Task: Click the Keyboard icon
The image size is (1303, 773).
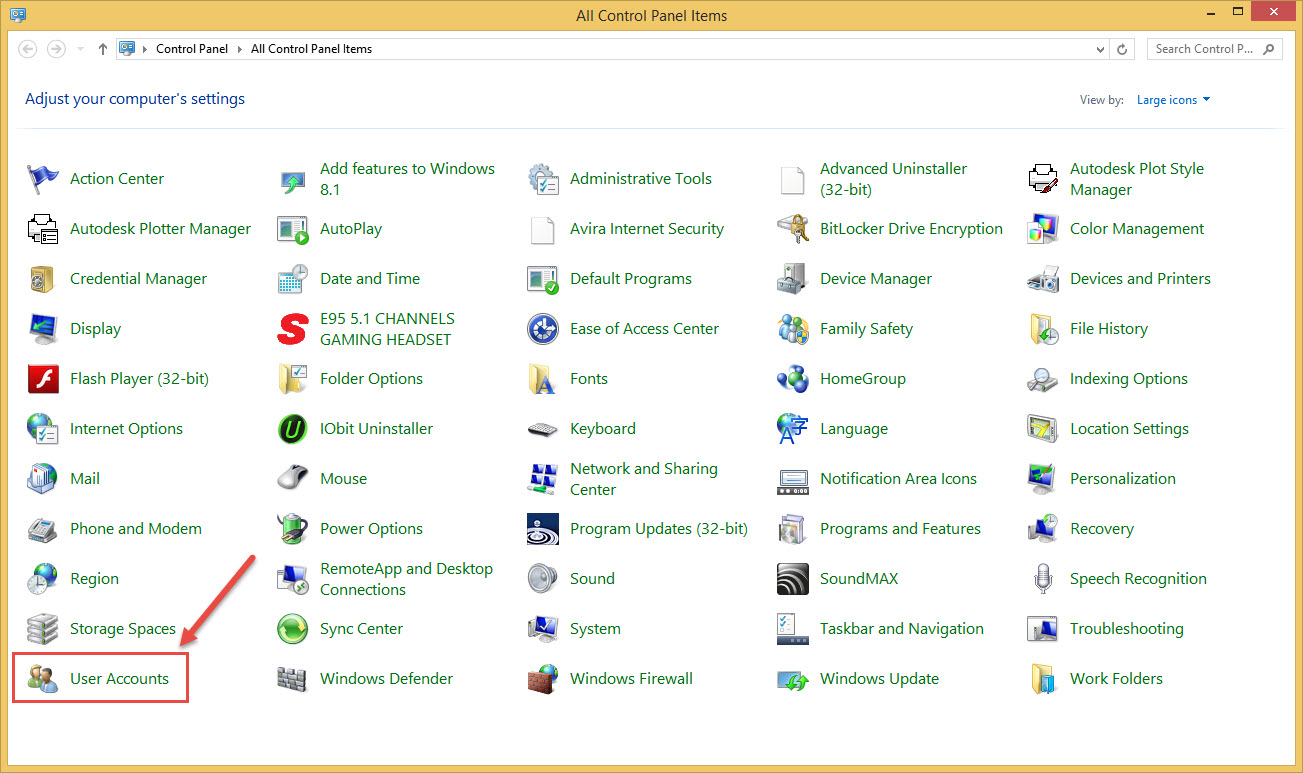Action: [543, 429]
